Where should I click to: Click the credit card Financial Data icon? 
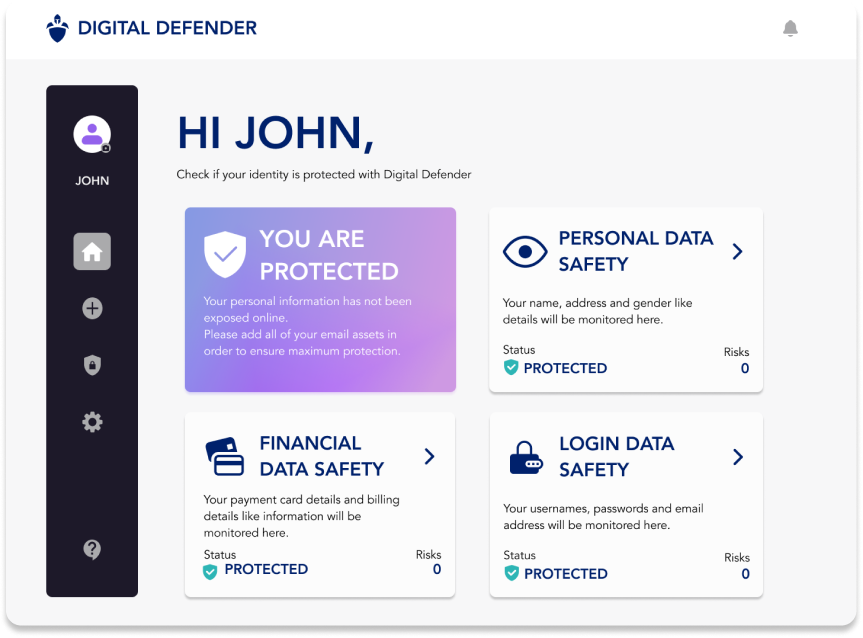(x=225, y=457)
